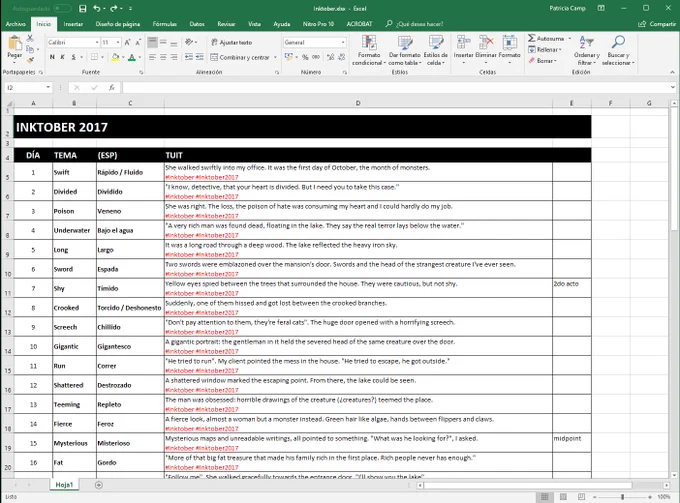Image resolution: width=680 pixels, height=503 pixels.
Task: Click the Rellenar fill button
Action: pyautogui.click(x=545, y=49)
